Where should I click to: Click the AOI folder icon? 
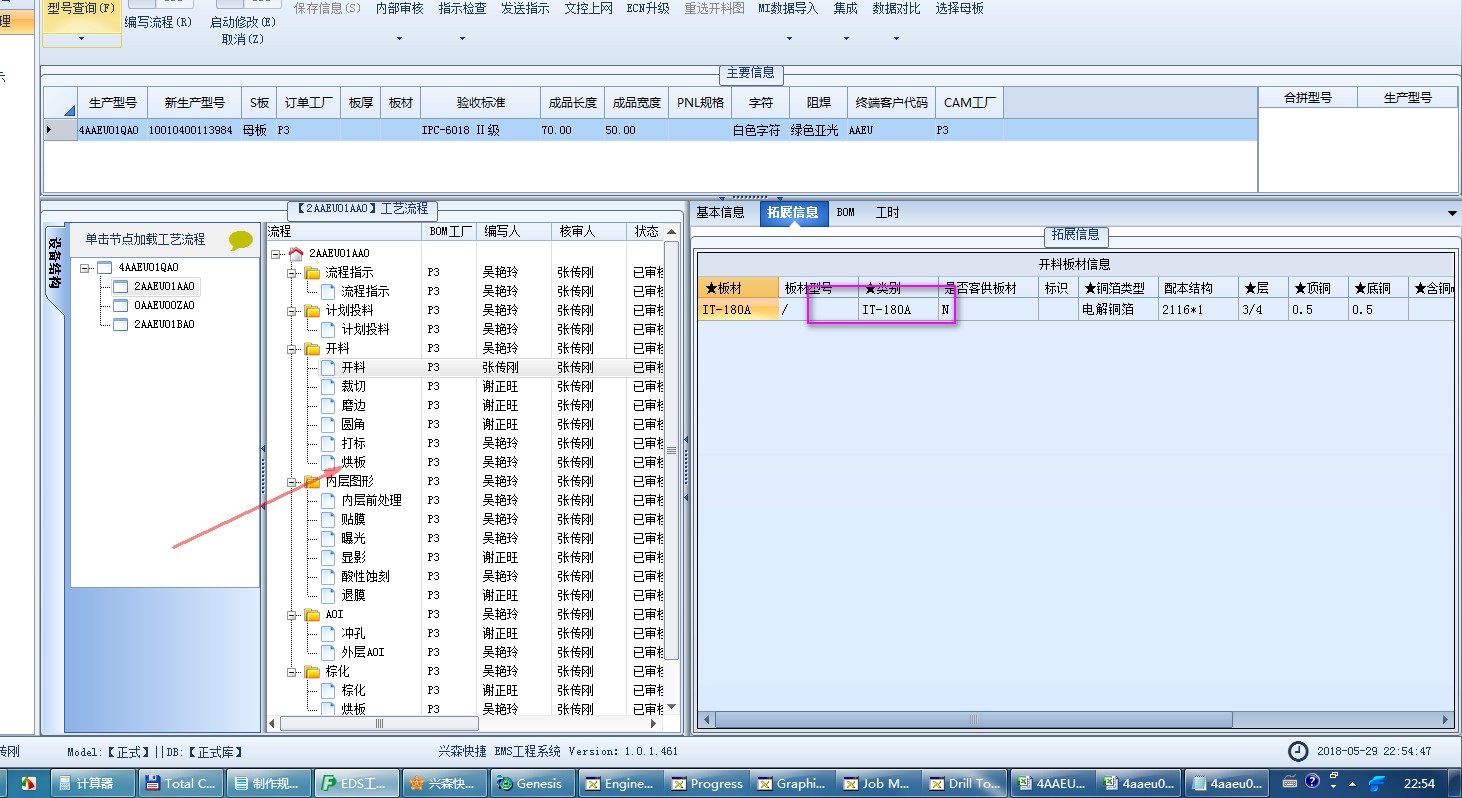point(312,615)
